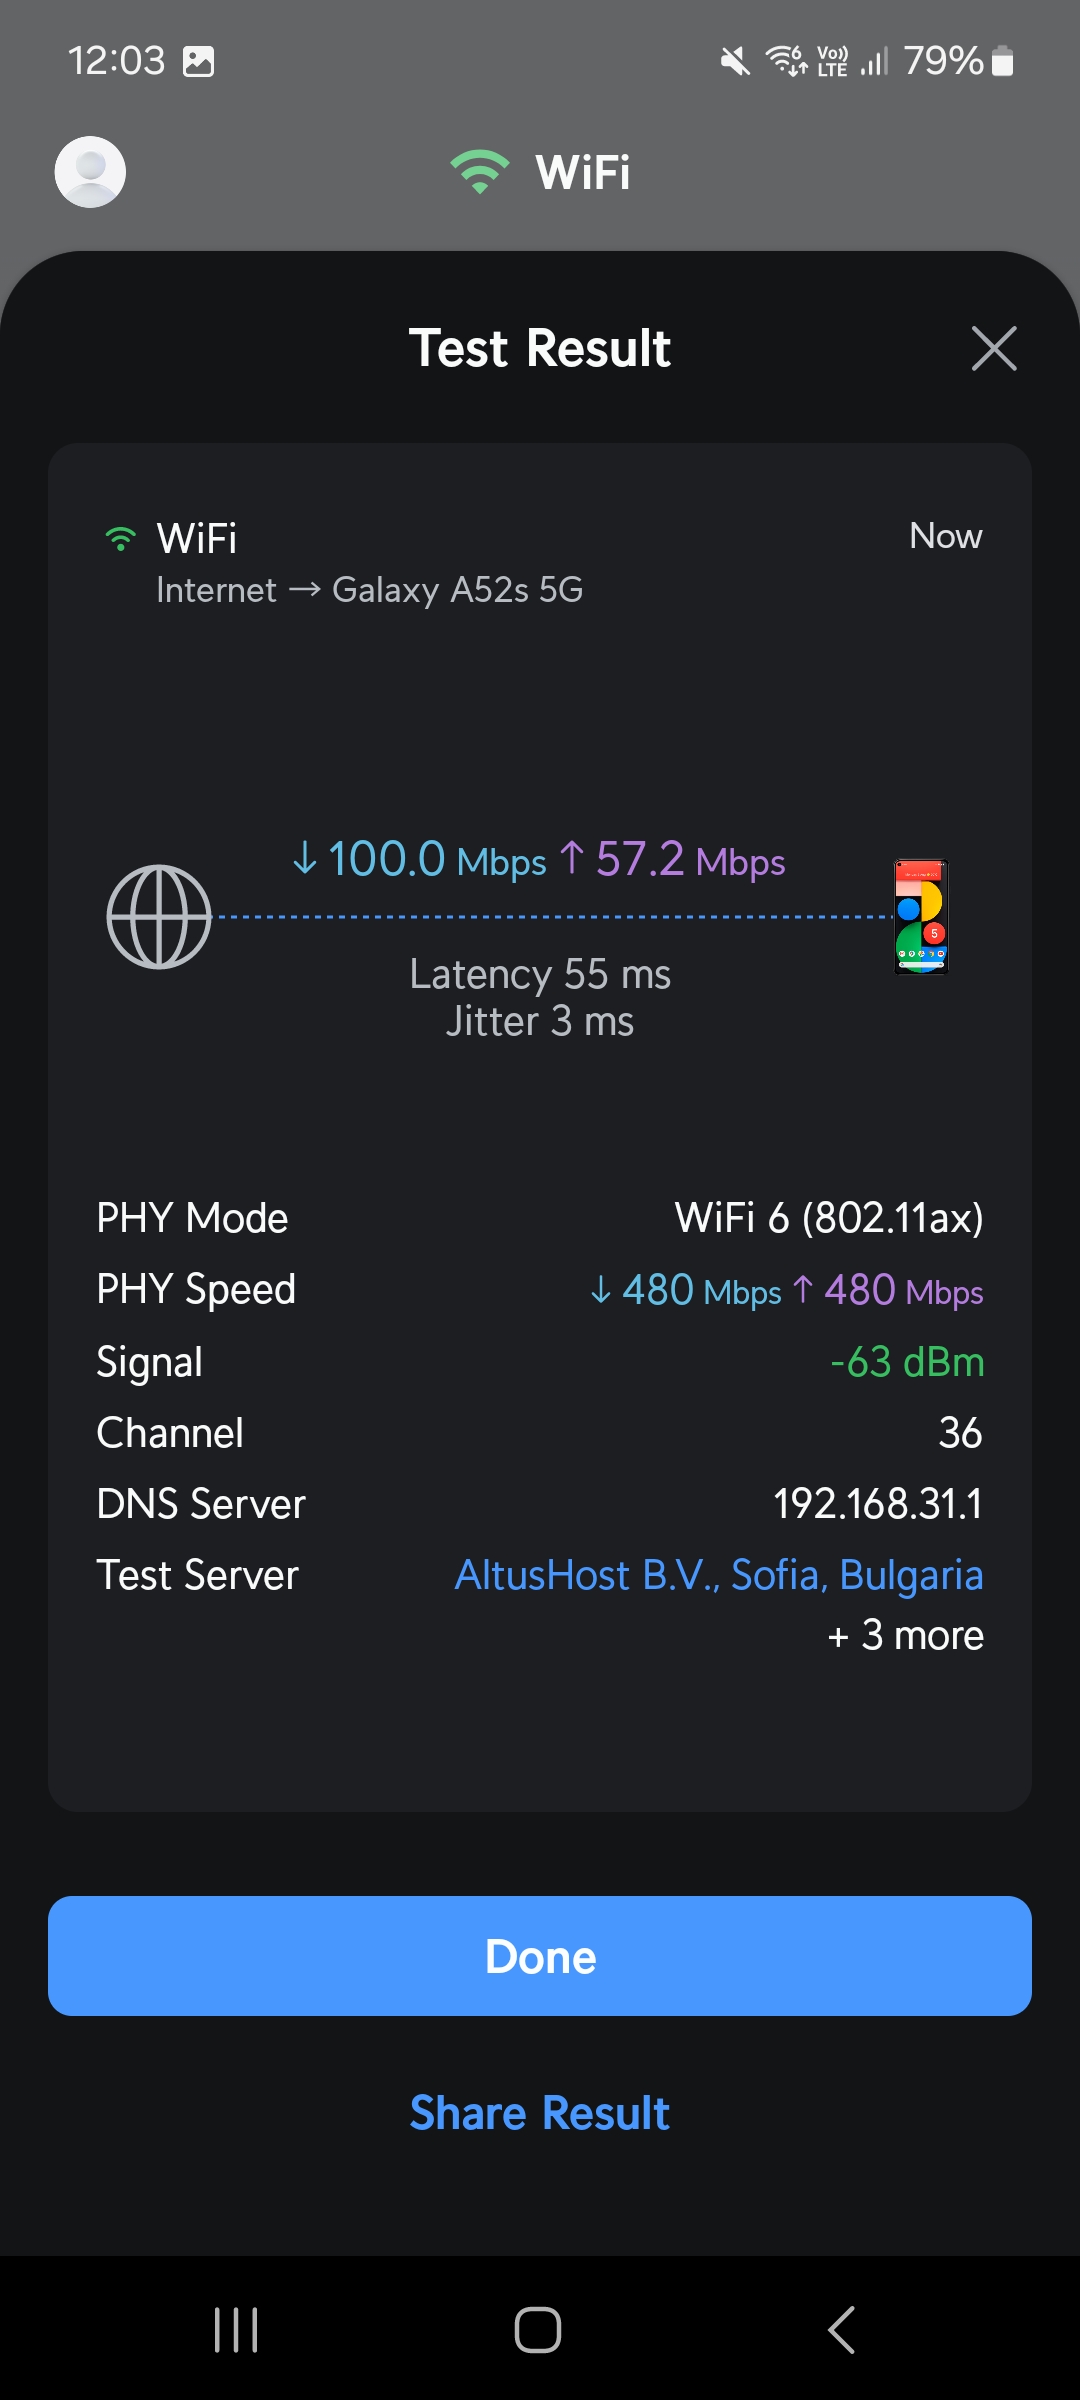Tap the upload speed 57.2 Mbps value
Screen dimensions: 1080x2400
coord(672,859)
